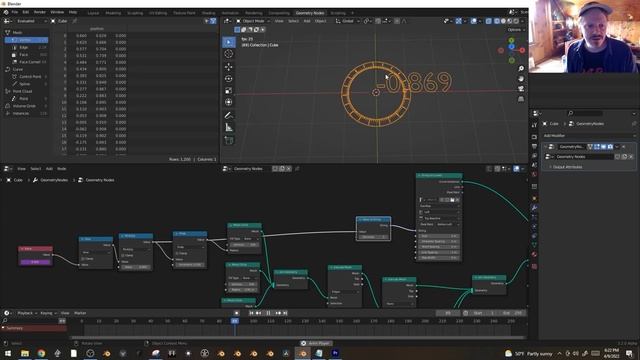The image size is (640, 360).
Task: Toggle node editor overlay button
Action: tap(516, 169)
